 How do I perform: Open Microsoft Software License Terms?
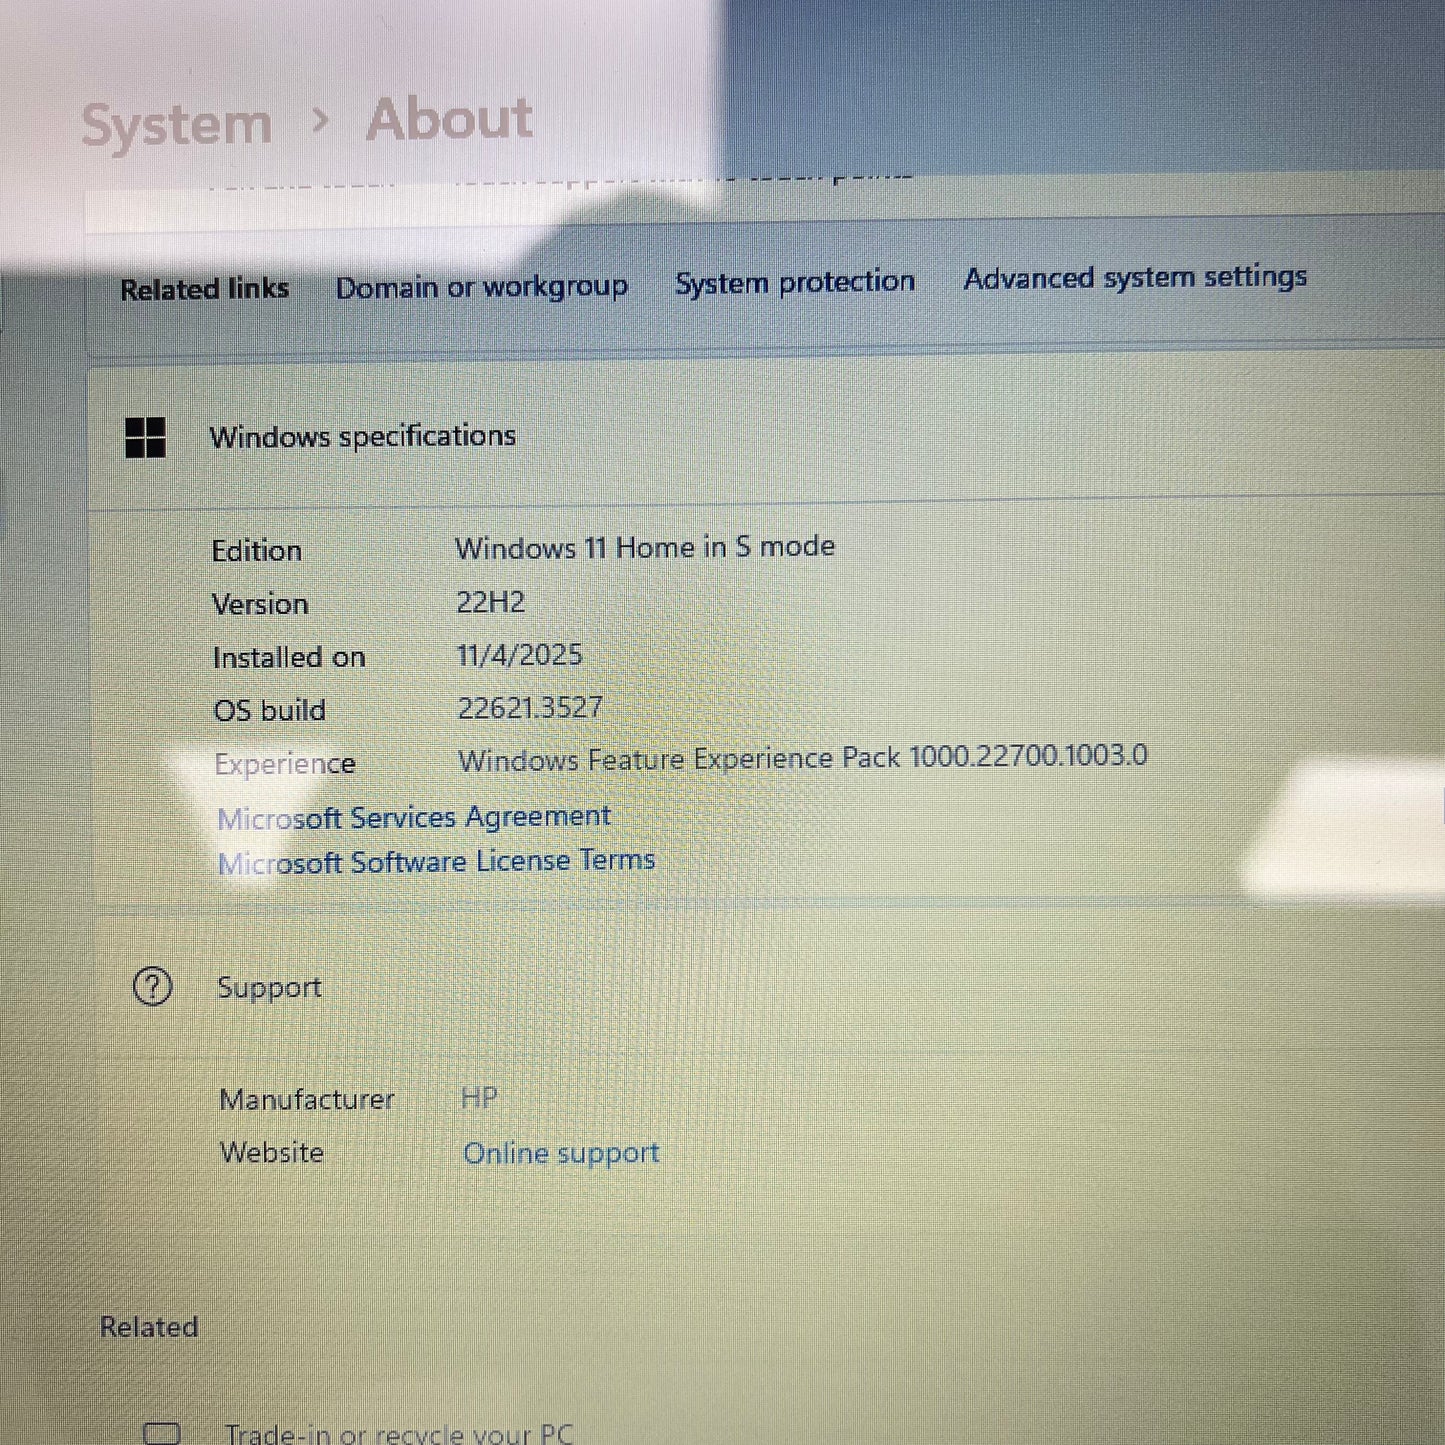437,860
